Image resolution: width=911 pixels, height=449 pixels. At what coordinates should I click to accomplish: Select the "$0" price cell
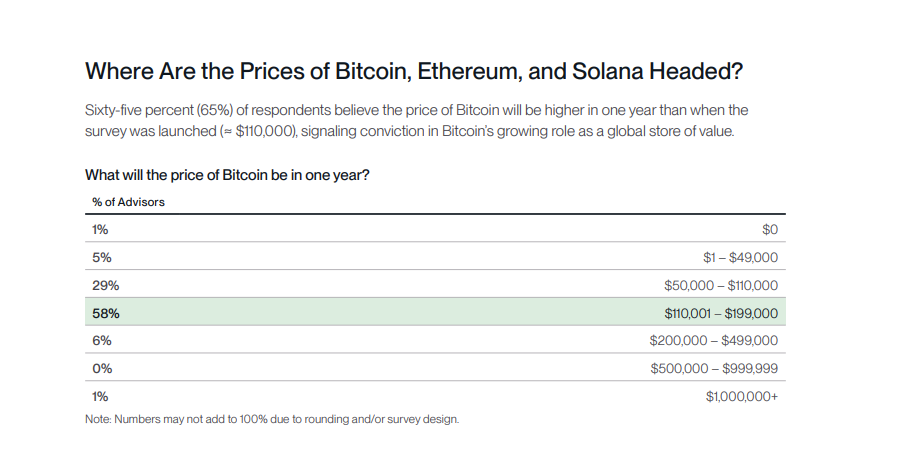pyautogui.click(x=769, y=229)
